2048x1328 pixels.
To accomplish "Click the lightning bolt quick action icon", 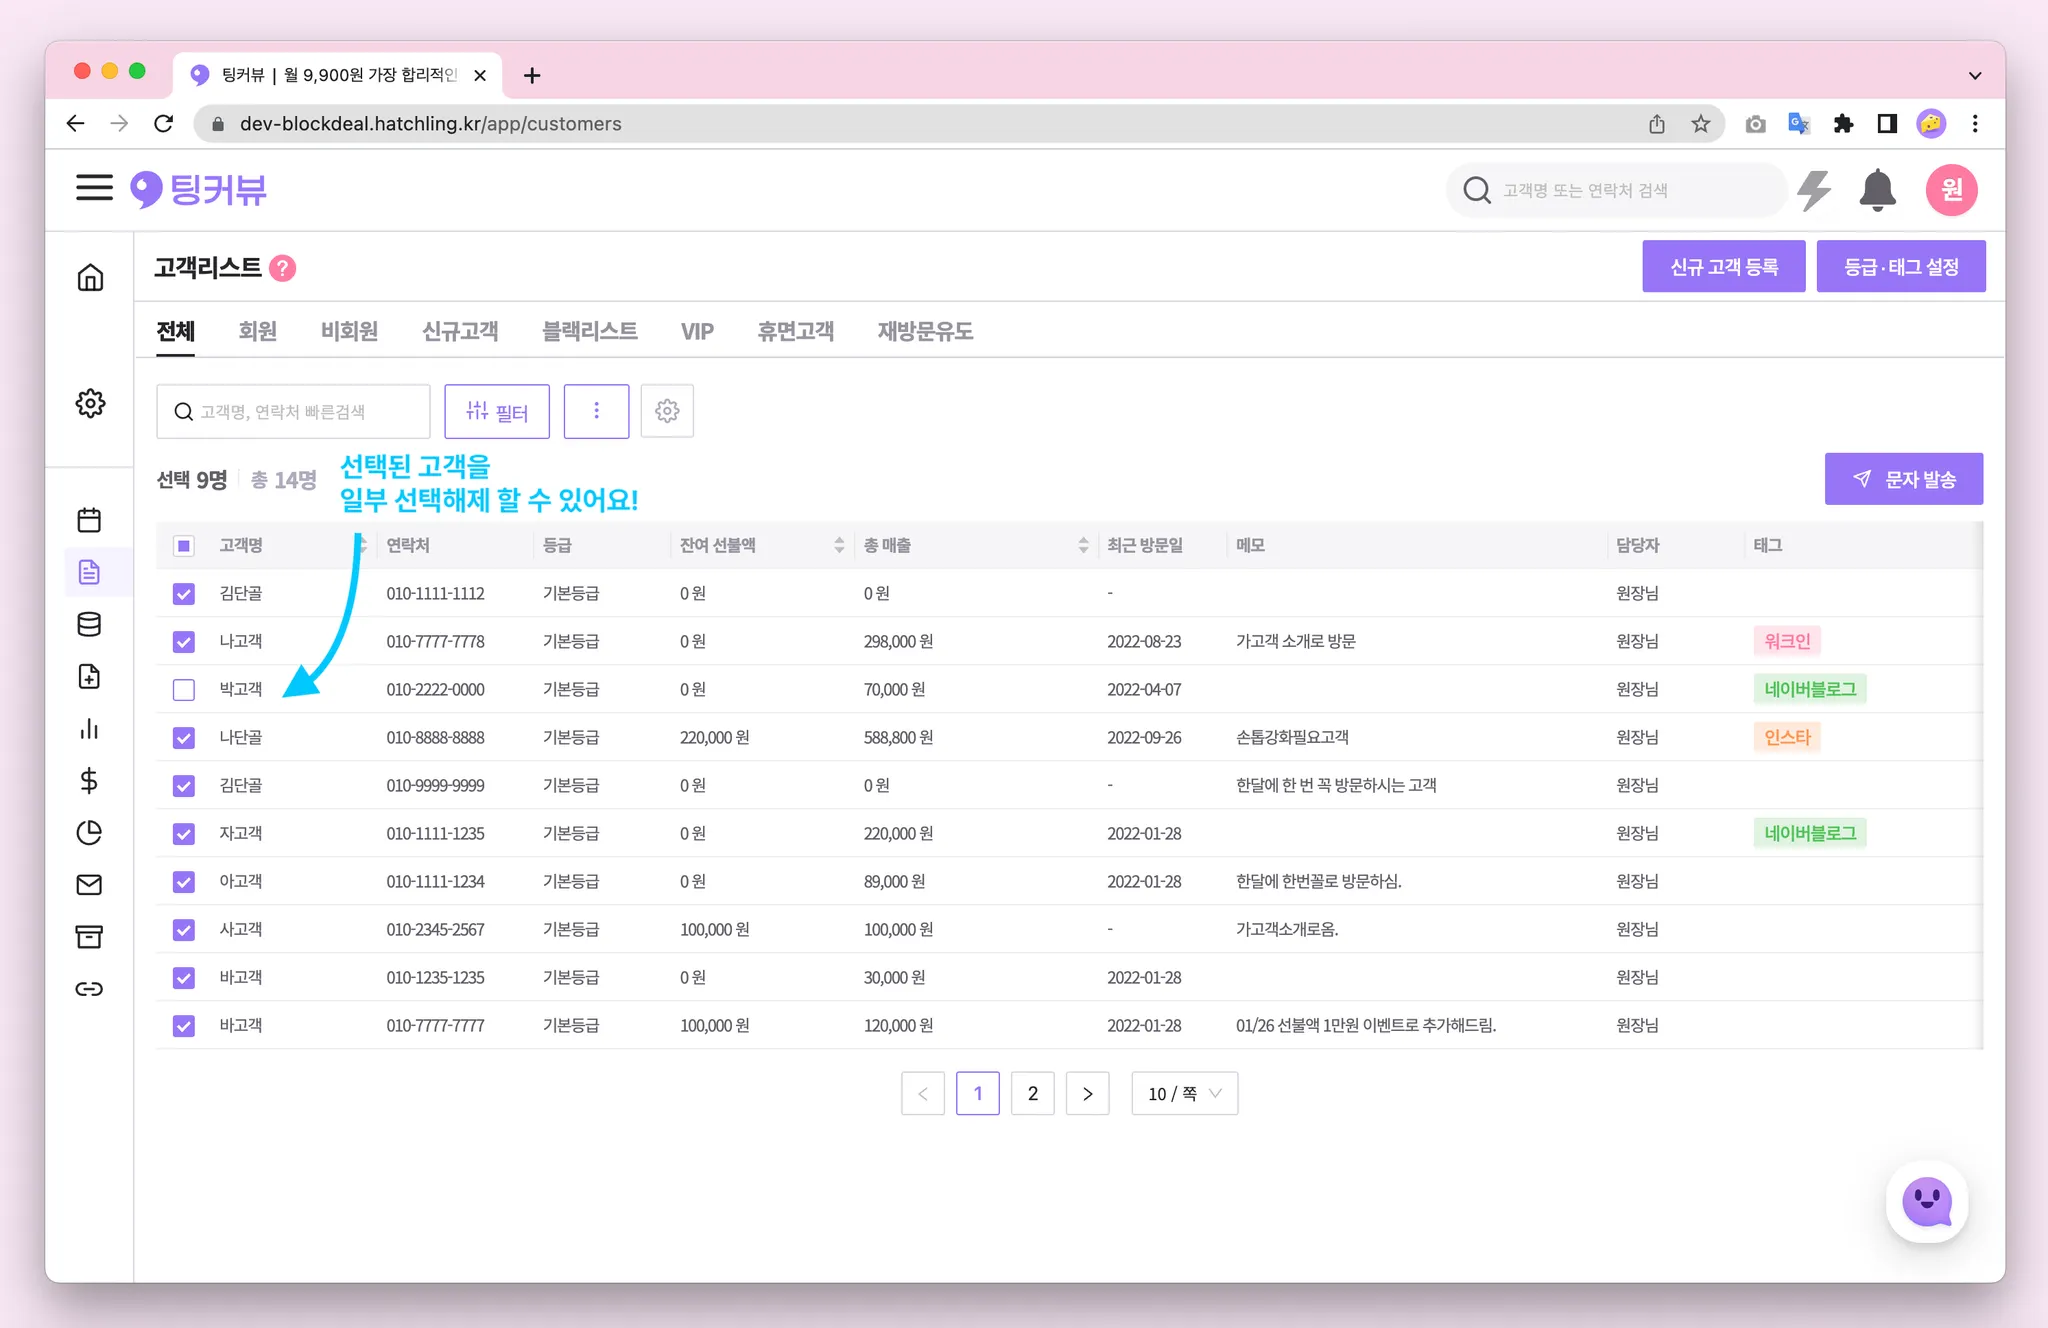I will pos(1813,190).
